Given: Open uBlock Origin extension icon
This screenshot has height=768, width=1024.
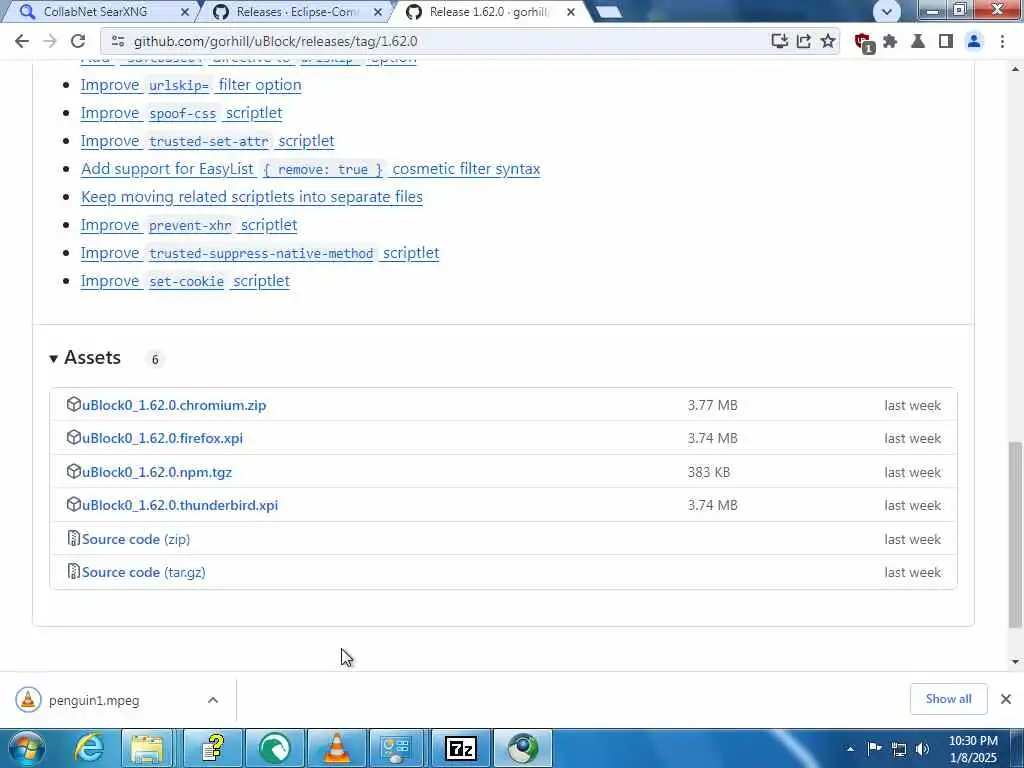Looking at the screenshot, I should click(x=863, y=42).
